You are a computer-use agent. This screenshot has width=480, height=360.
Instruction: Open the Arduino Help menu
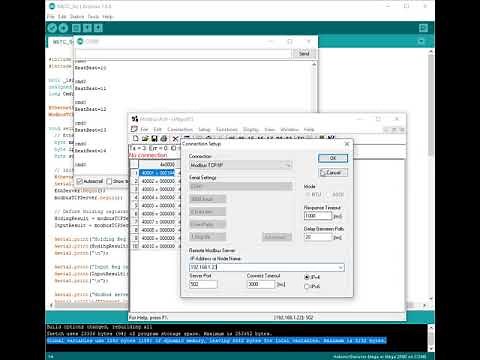108,16
